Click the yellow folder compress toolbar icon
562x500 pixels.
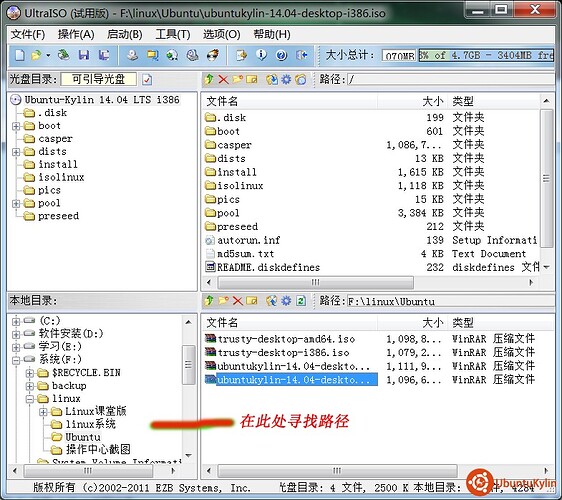pyautogui.click(x=153, y=55)
